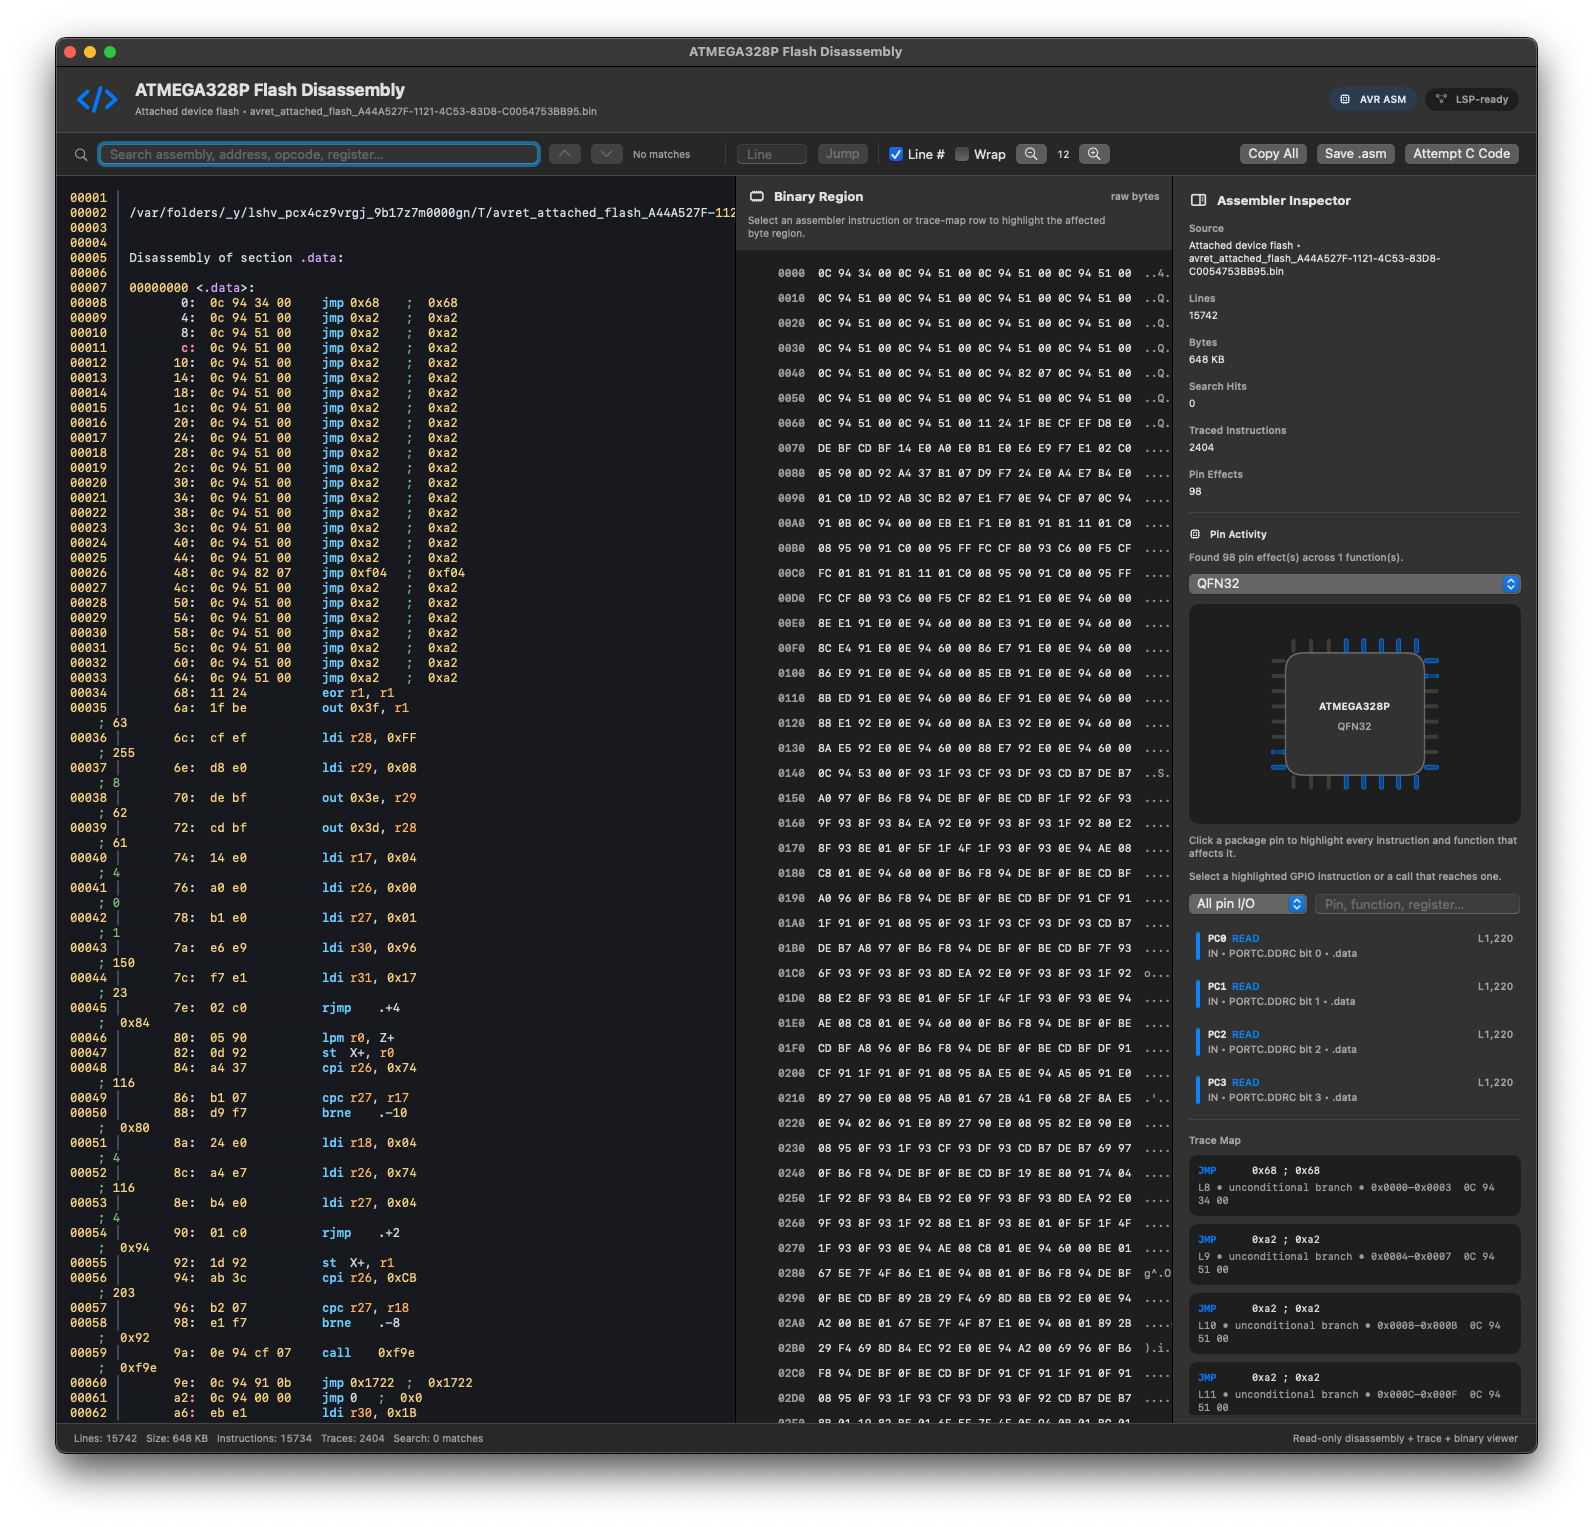The height and width of the screenshot is (1527, 1593).
Task: Zoom in the disassembly font
Action: [x=1094, y=154]
